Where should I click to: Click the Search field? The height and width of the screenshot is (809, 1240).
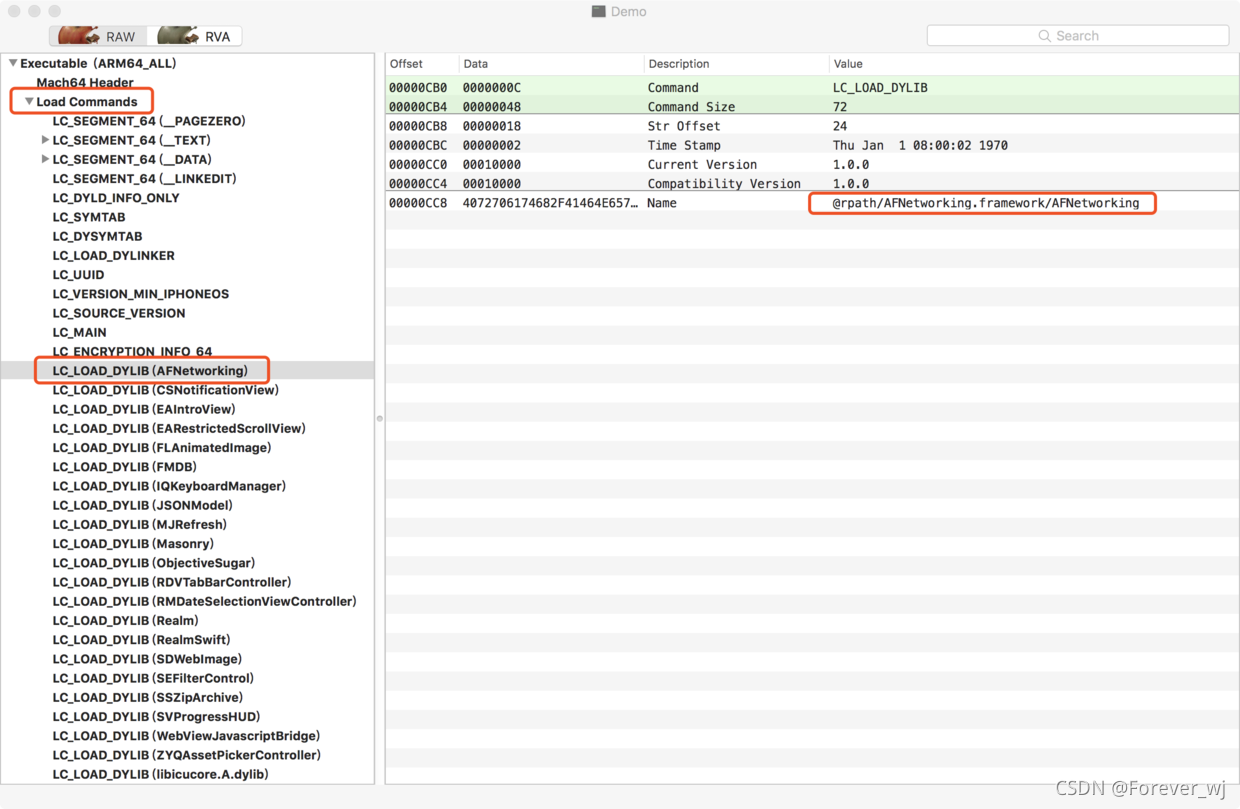tap(1077, 35)
